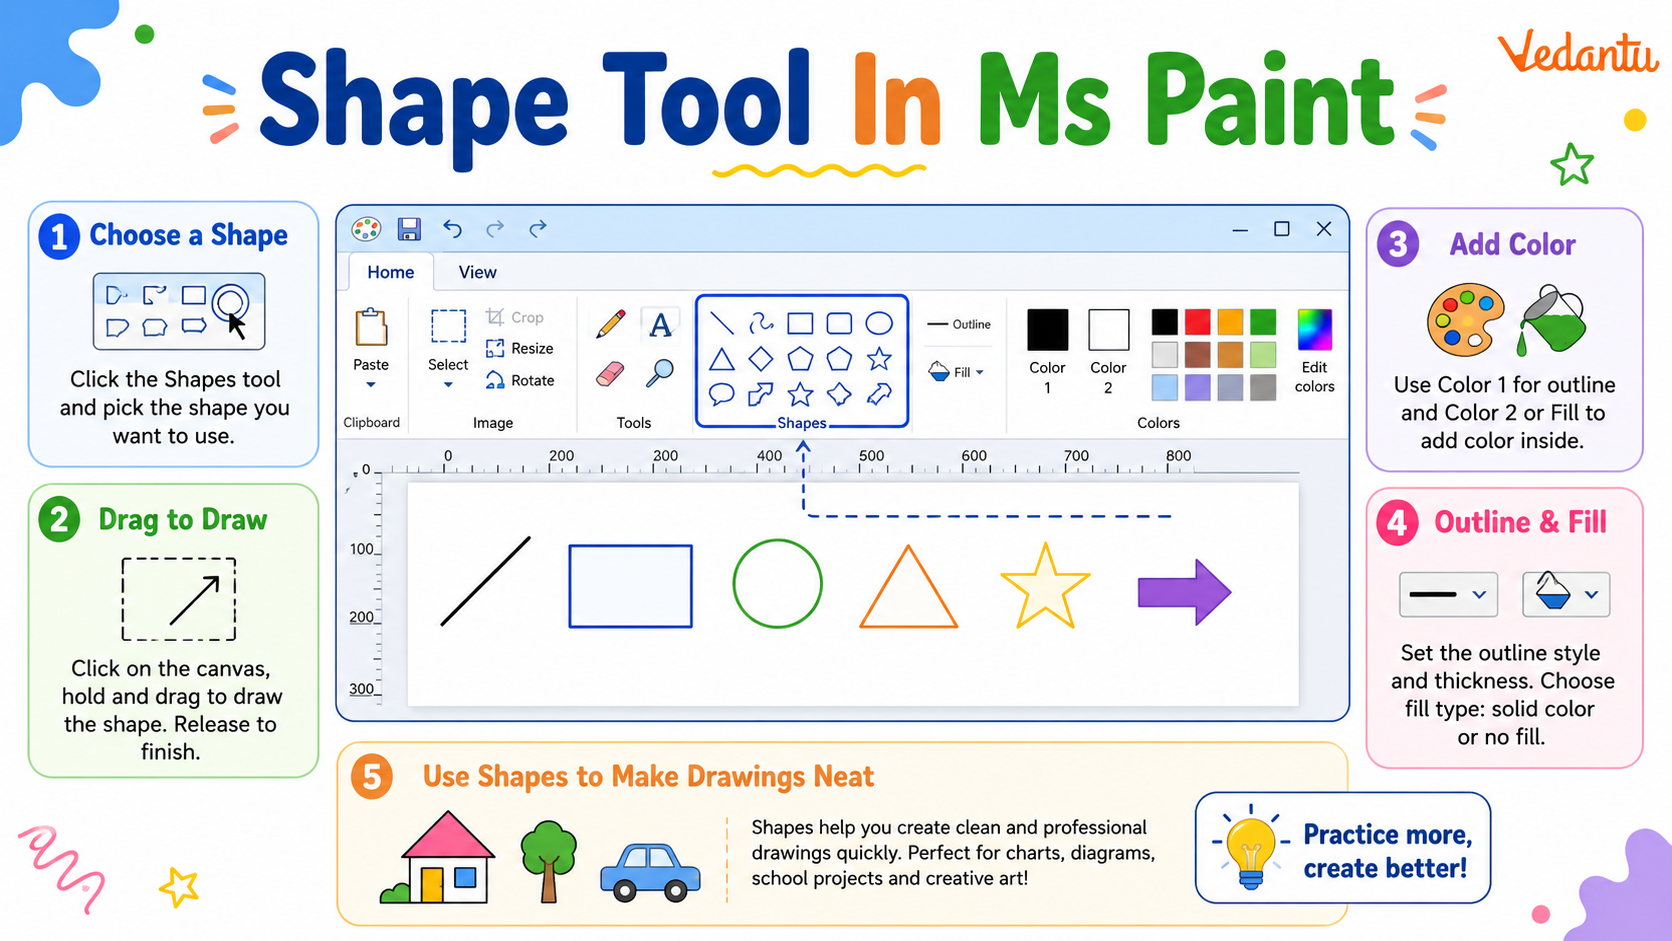Click the Choose a Shape heading
Image resolution: width=1672 pixels, height=941 pixels.
coord(189,235)
